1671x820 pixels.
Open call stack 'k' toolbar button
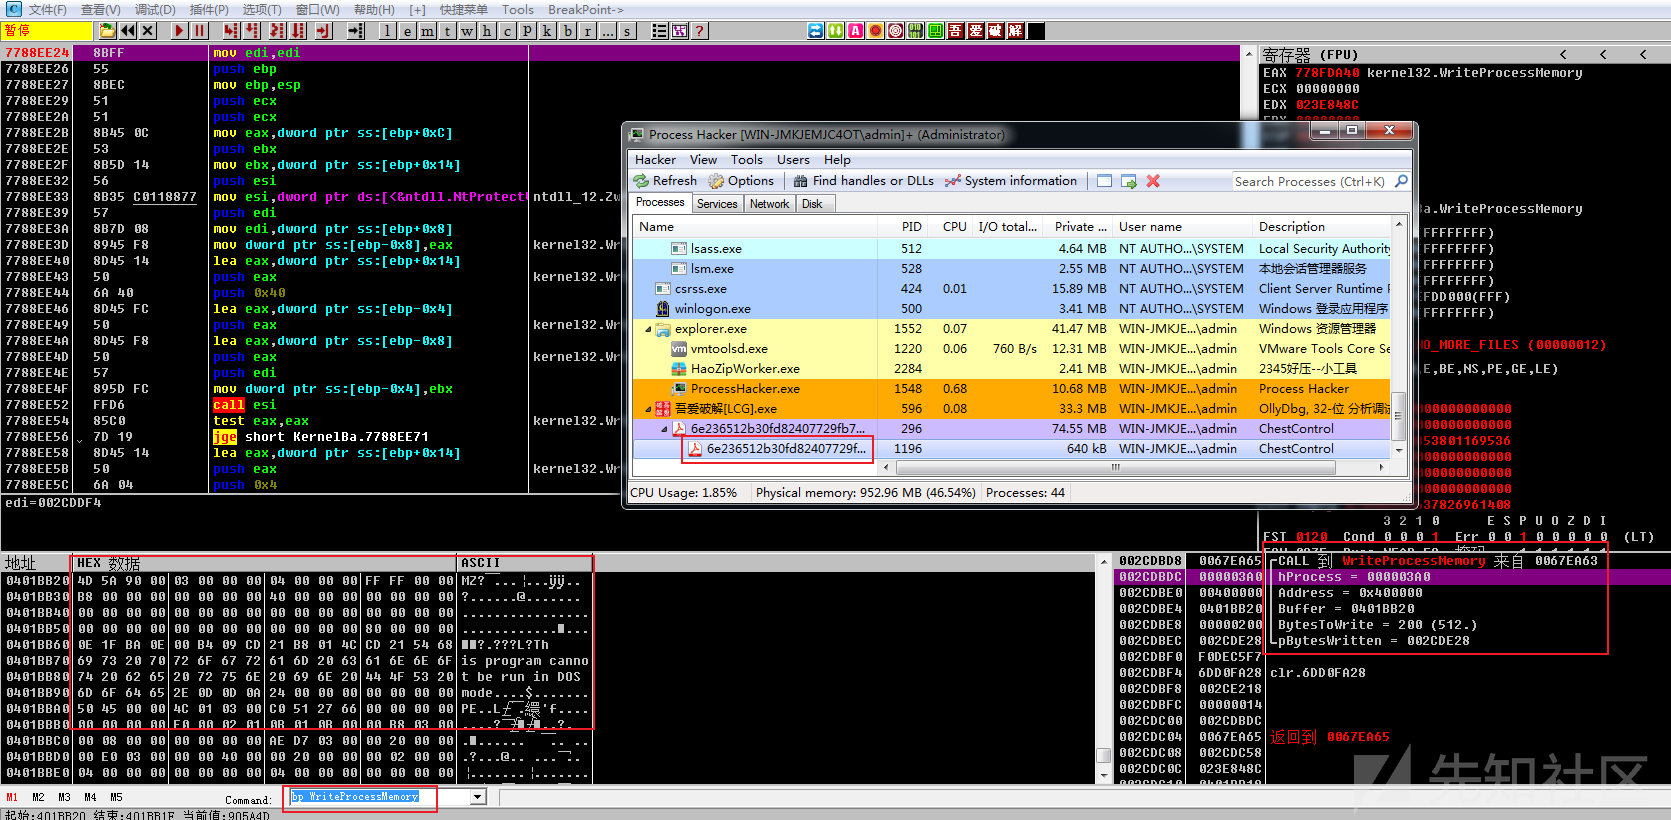[x=548, y=31]
